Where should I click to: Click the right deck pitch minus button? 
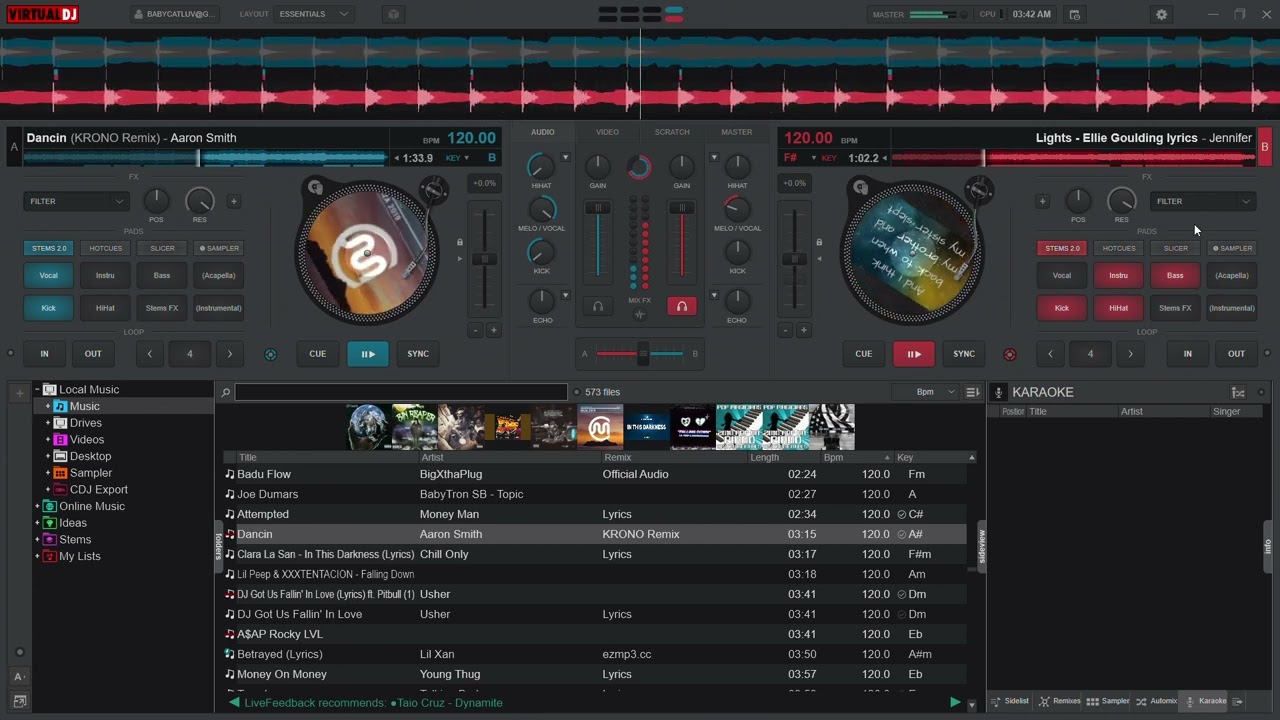pyautogui.click(x=786, y=330)
